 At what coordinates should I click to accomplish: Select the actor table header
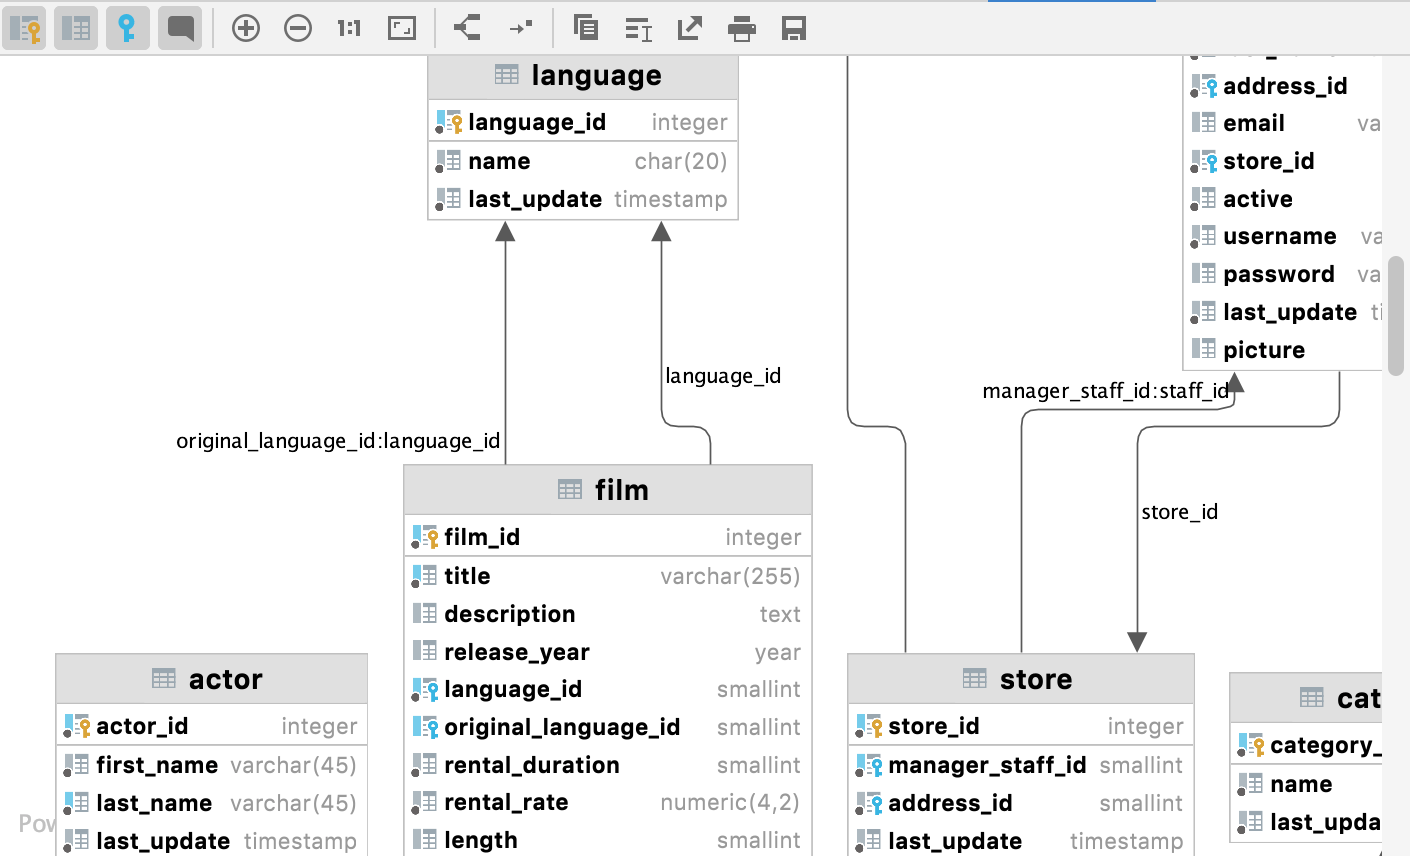[x=212, y=680]
